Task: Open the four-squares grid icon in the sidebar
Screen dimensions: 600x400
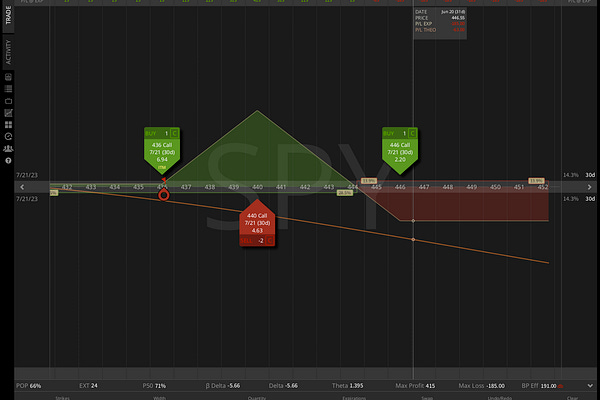Action: tap(8, 125)
